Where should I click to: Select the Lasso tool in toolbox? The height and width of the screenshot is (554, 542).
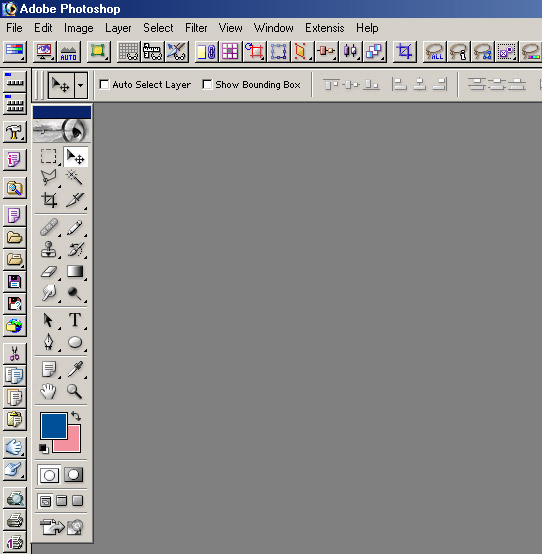[x=48, y=177]
